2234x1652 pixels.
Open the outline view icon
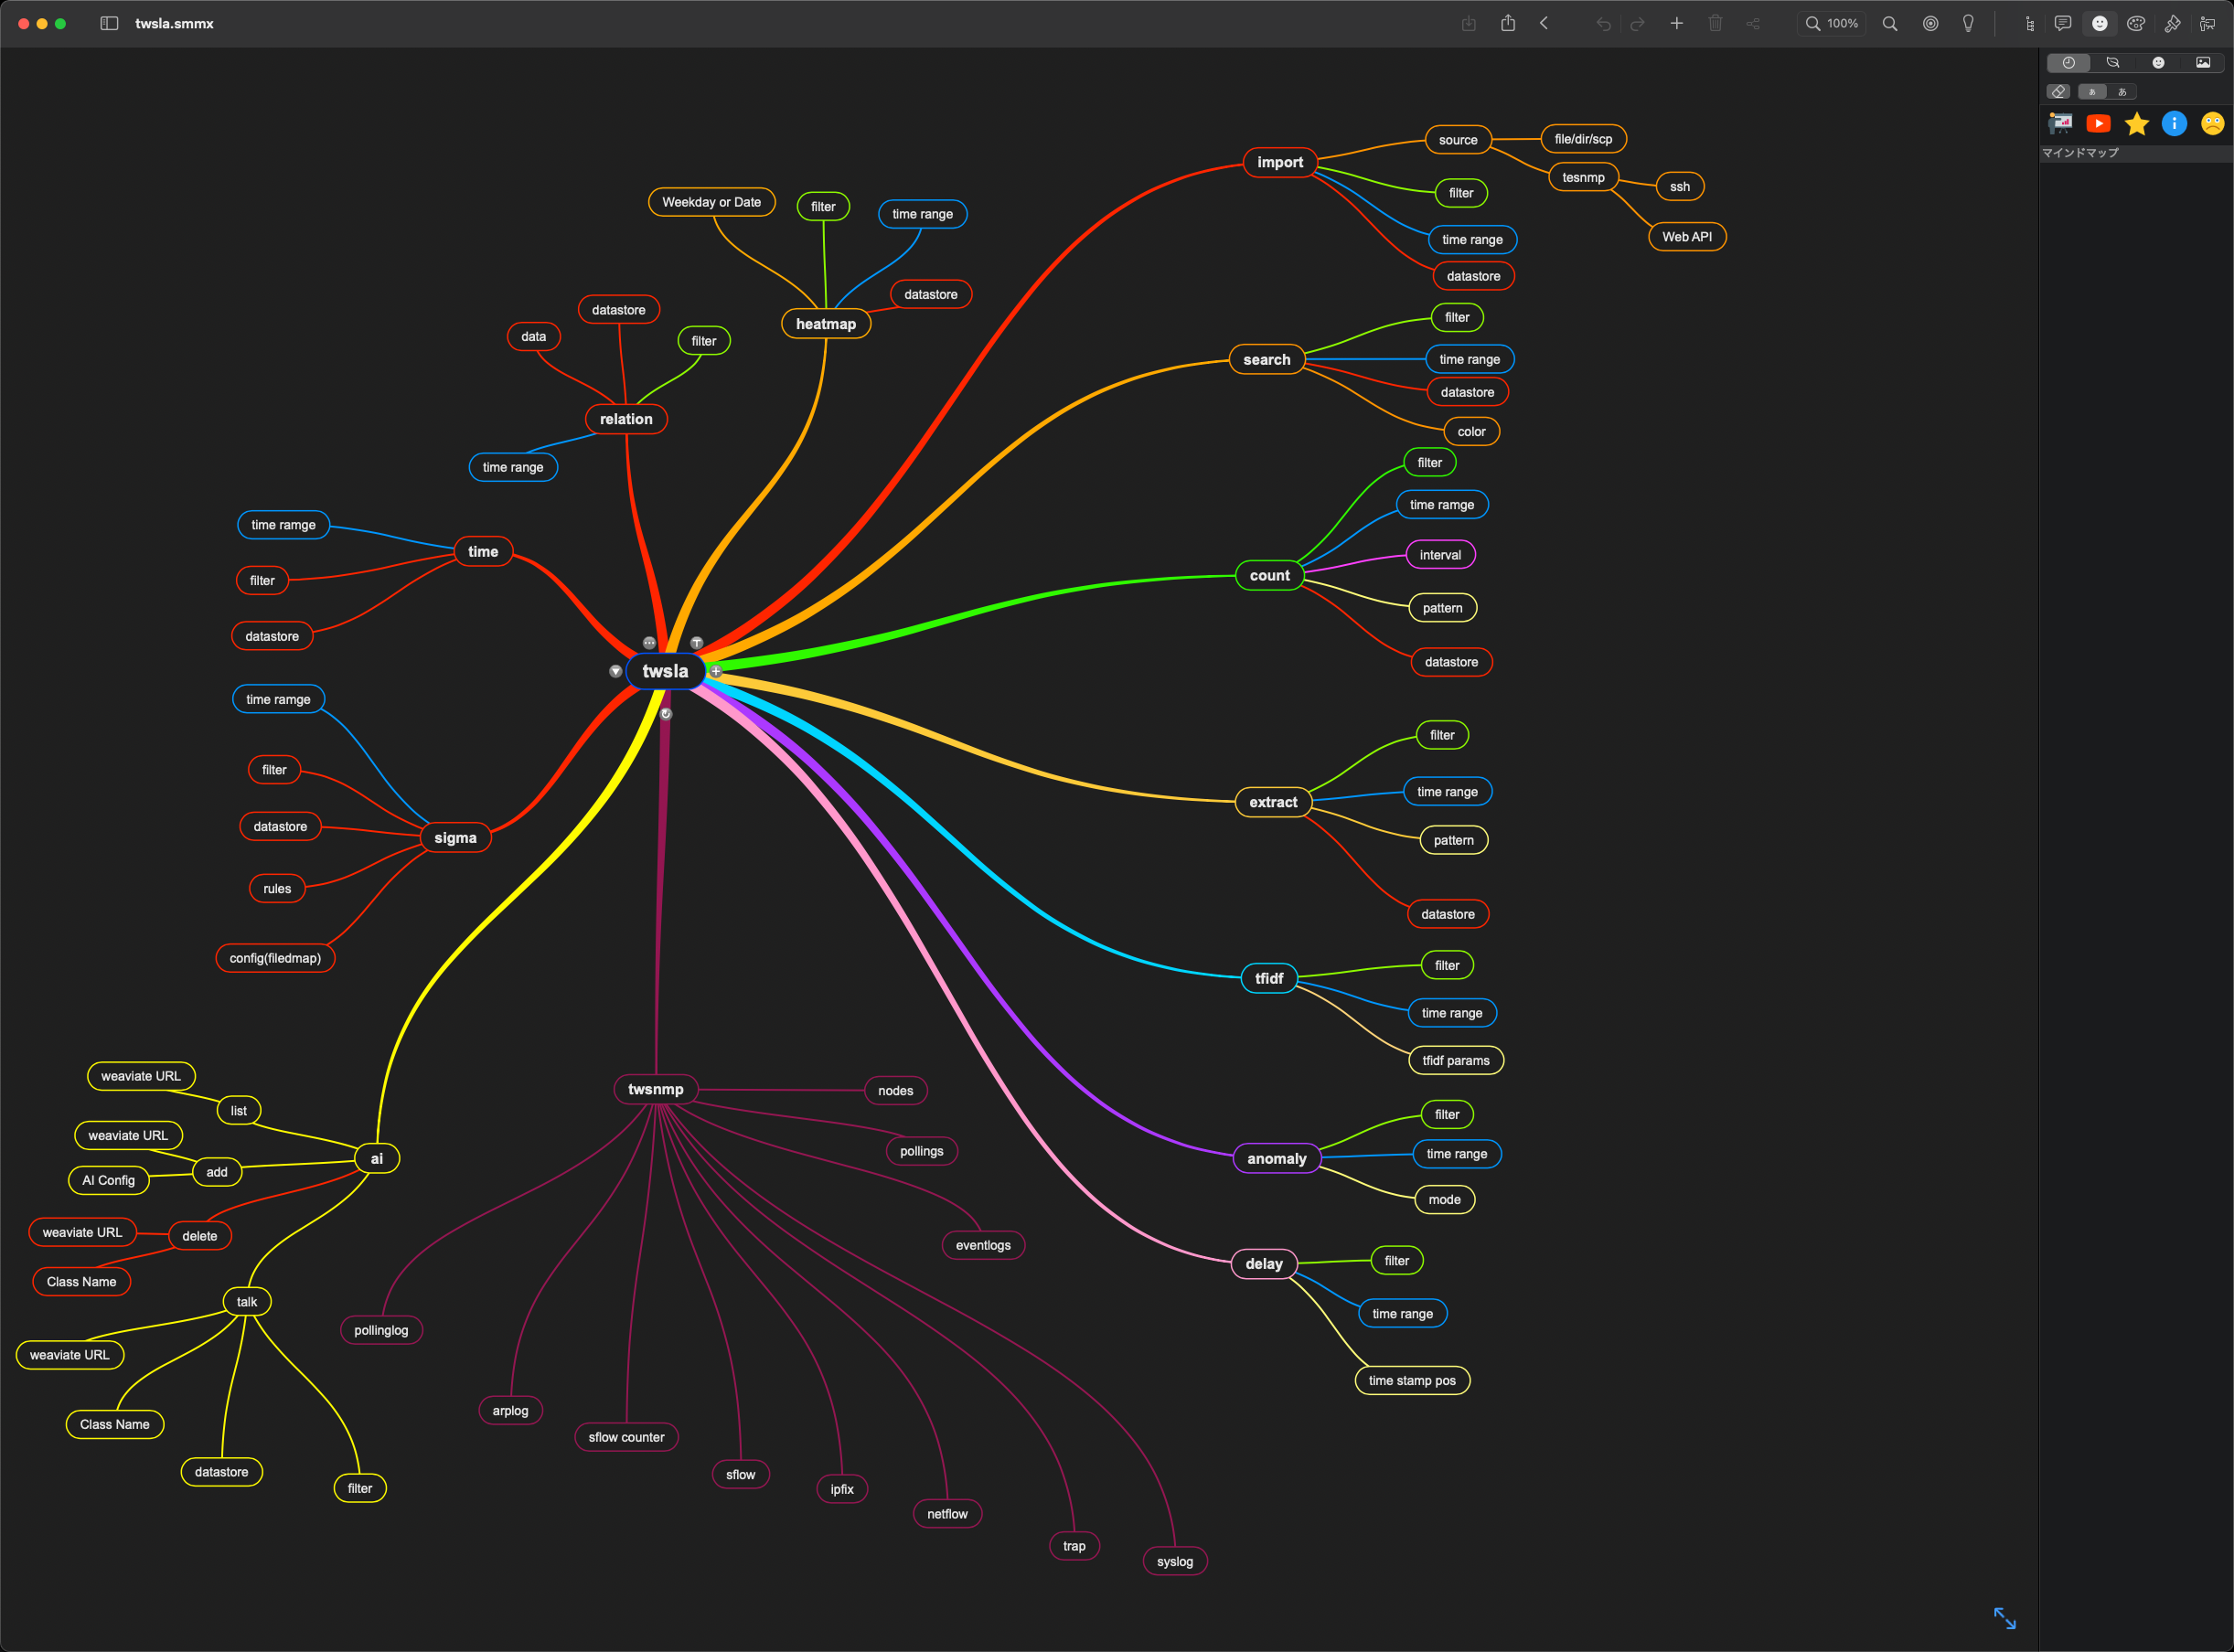pos(2029,23)
